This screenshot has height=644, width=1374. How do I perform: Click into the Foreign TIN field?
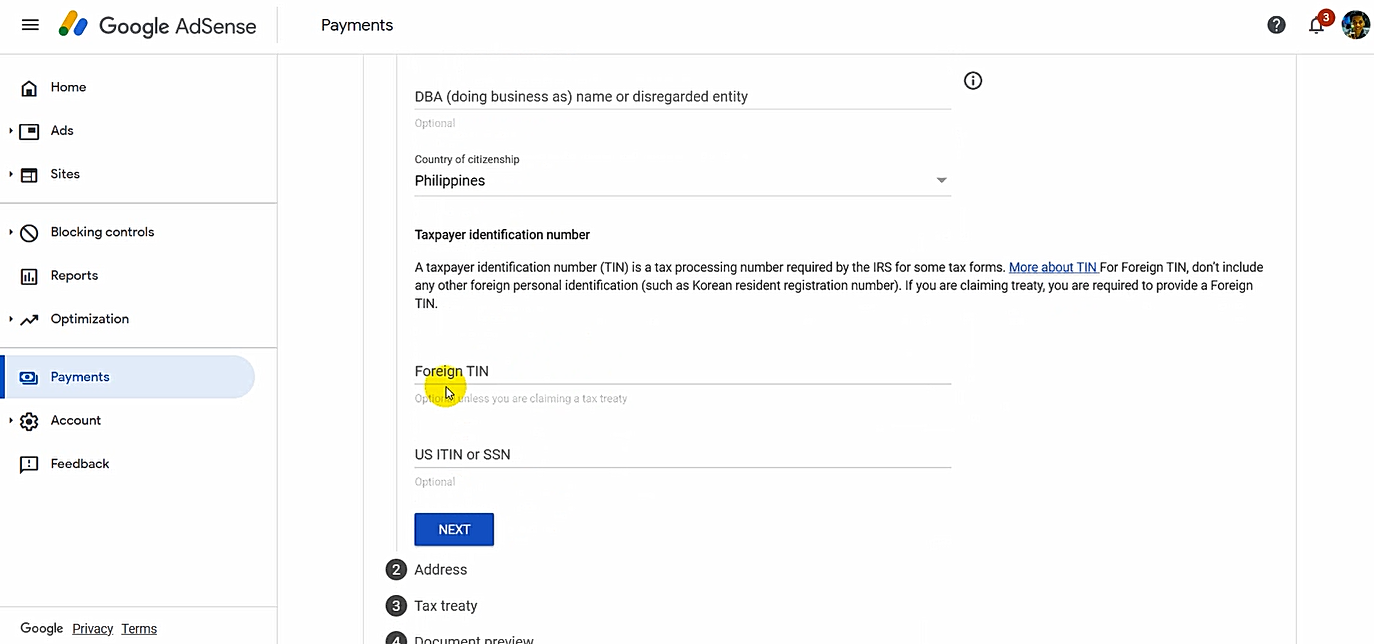click(x=682, y=371)
